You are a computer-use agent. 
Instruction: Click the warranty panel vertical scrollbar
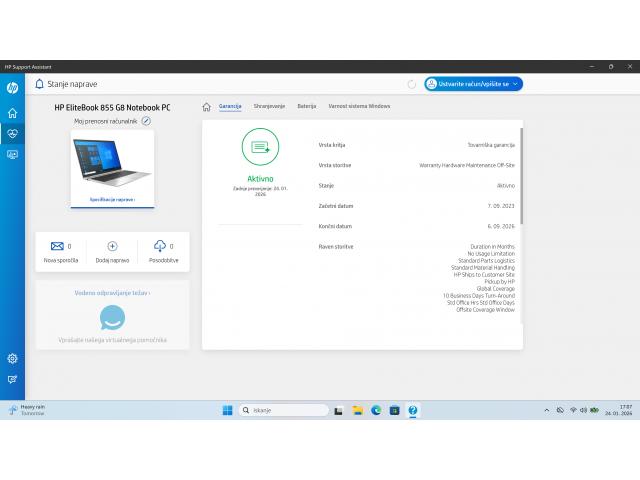521,175
